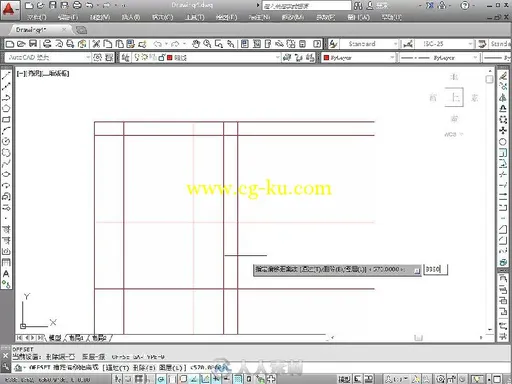Select the Rectangle tool in Draw toolbar
The width and height of the screenshot is (512, 384).
click(6, 119)
